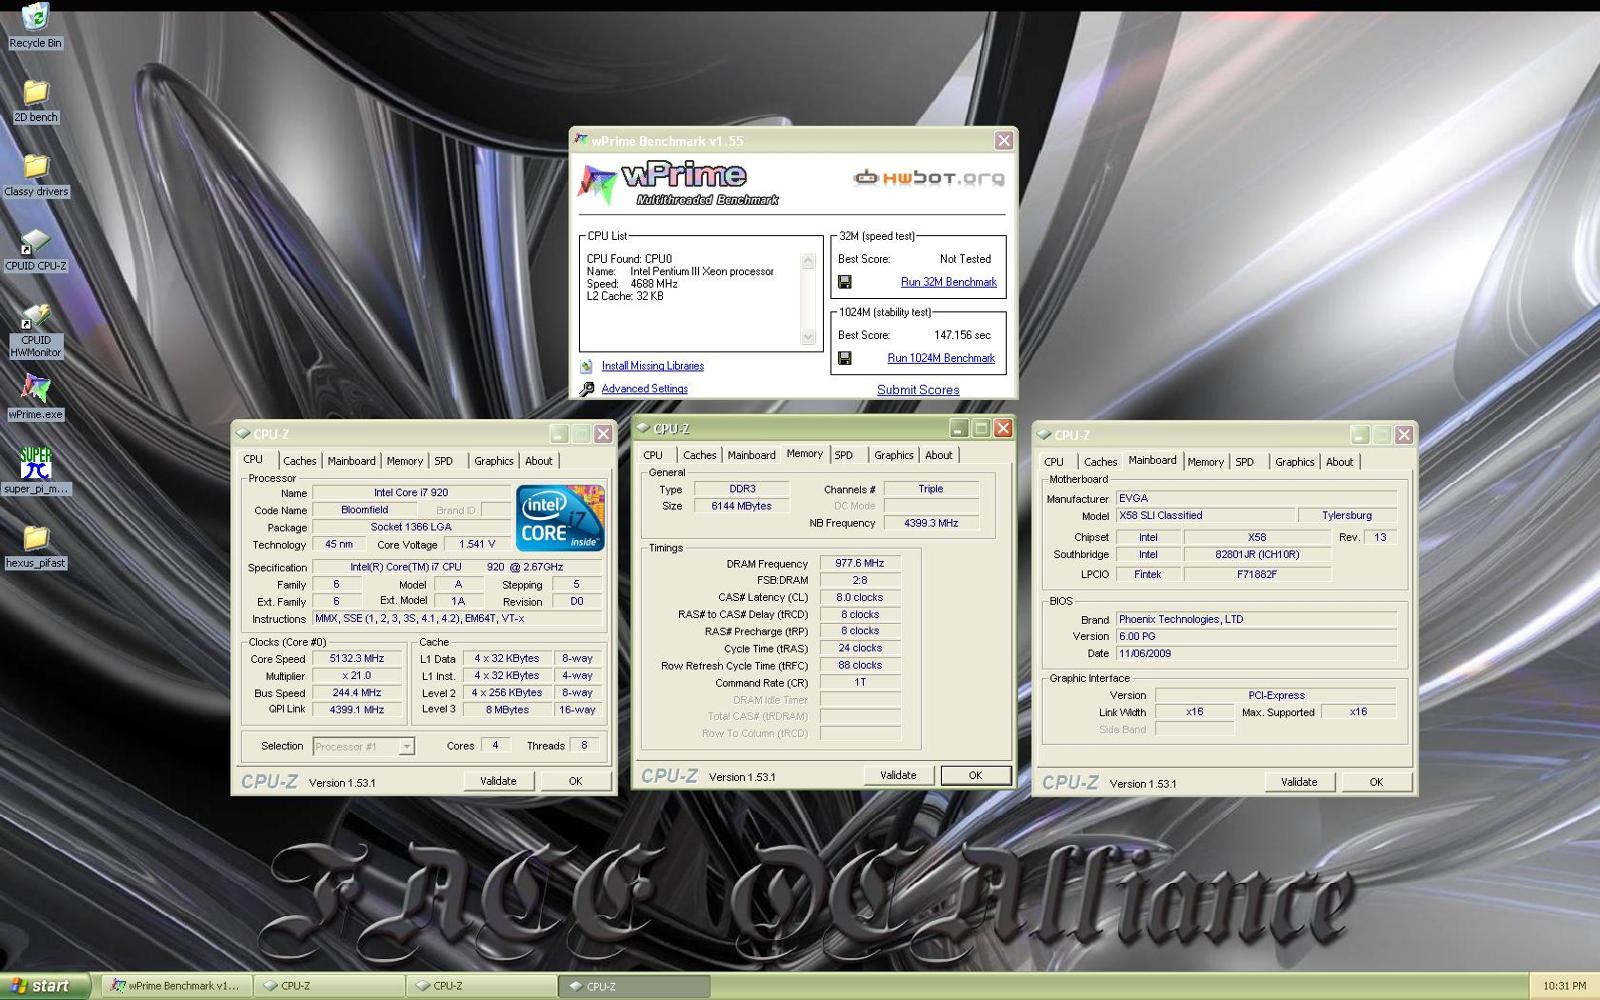This screenshot has height=1000, width=1600.
Task: Open the 2D bench folder icon
Action: pyautogui.click(x=35, y=101)
